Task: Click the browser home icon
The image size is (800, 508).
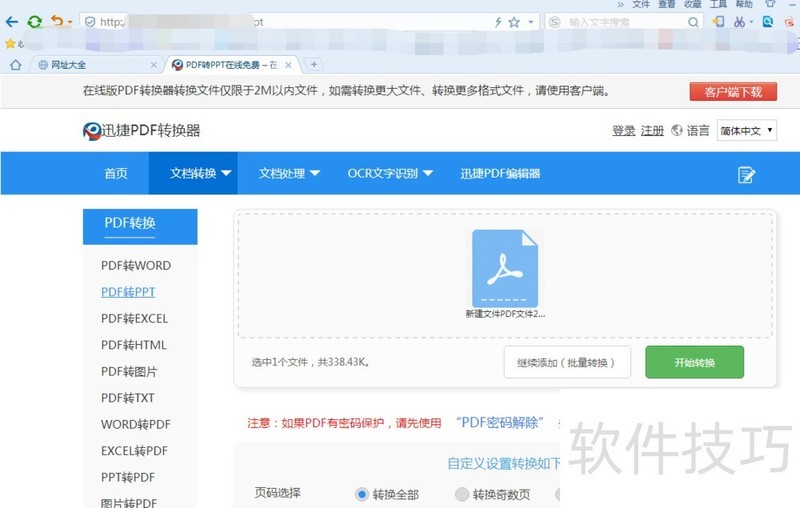Action: [x=15, y=65]
